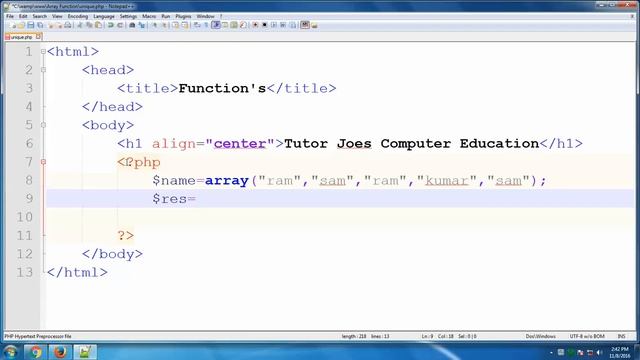Screen dimensions: 640x360
Task: Open Firefox from the taskbar
Action: (60, 352)
